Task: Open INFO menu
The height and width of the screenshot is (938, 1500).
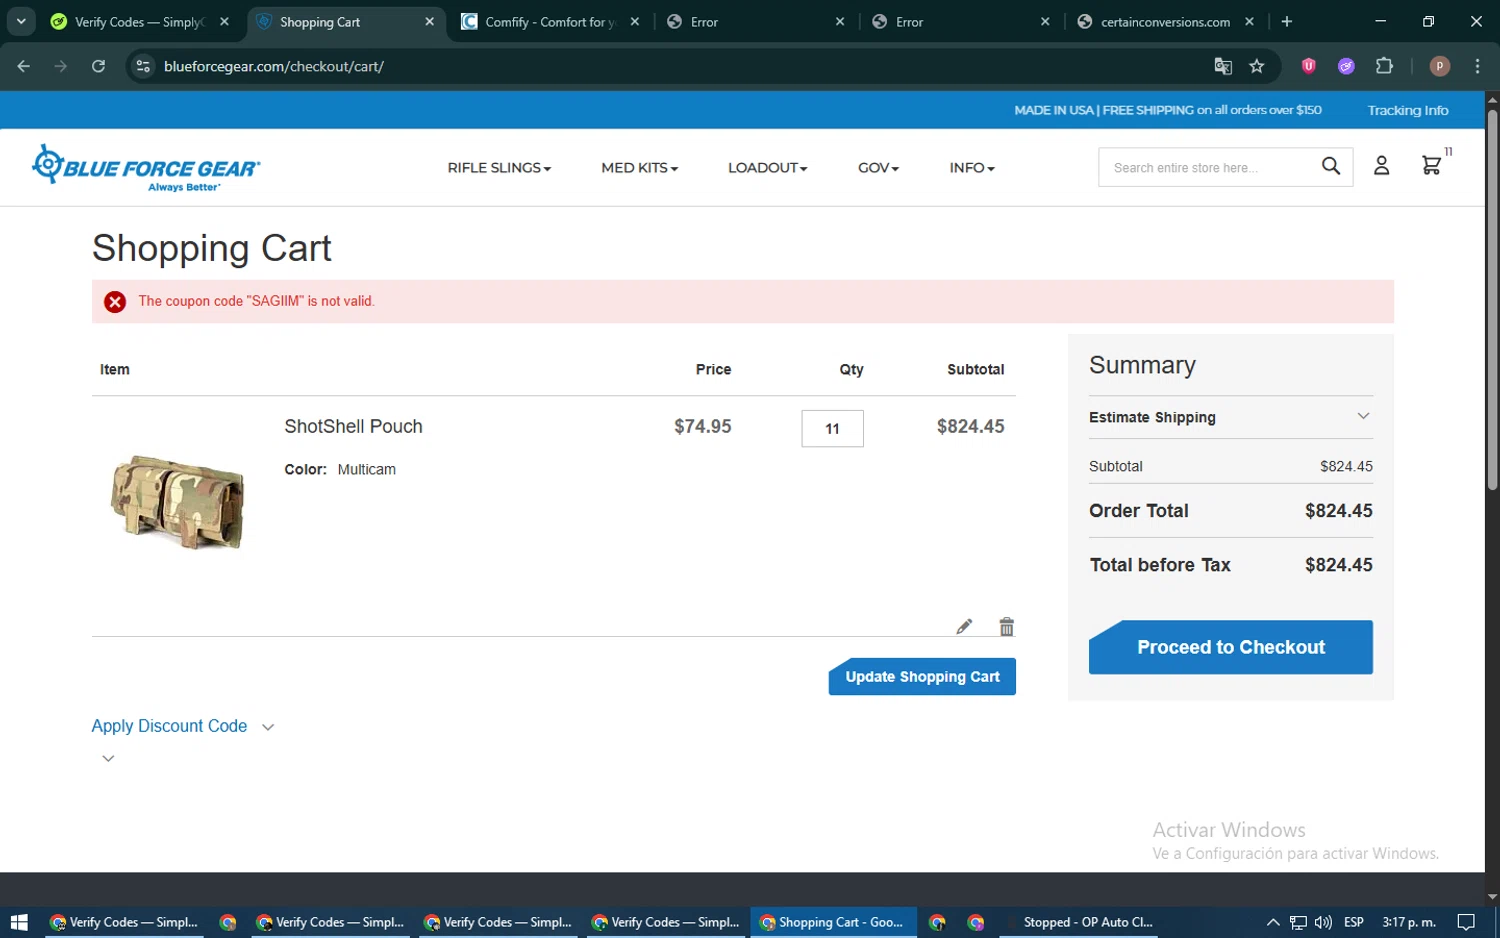Action: [972, 168]
